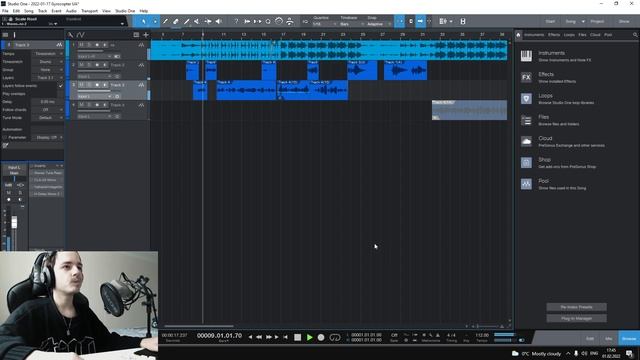Toggle monitor on Track 4

coord(105,105)
